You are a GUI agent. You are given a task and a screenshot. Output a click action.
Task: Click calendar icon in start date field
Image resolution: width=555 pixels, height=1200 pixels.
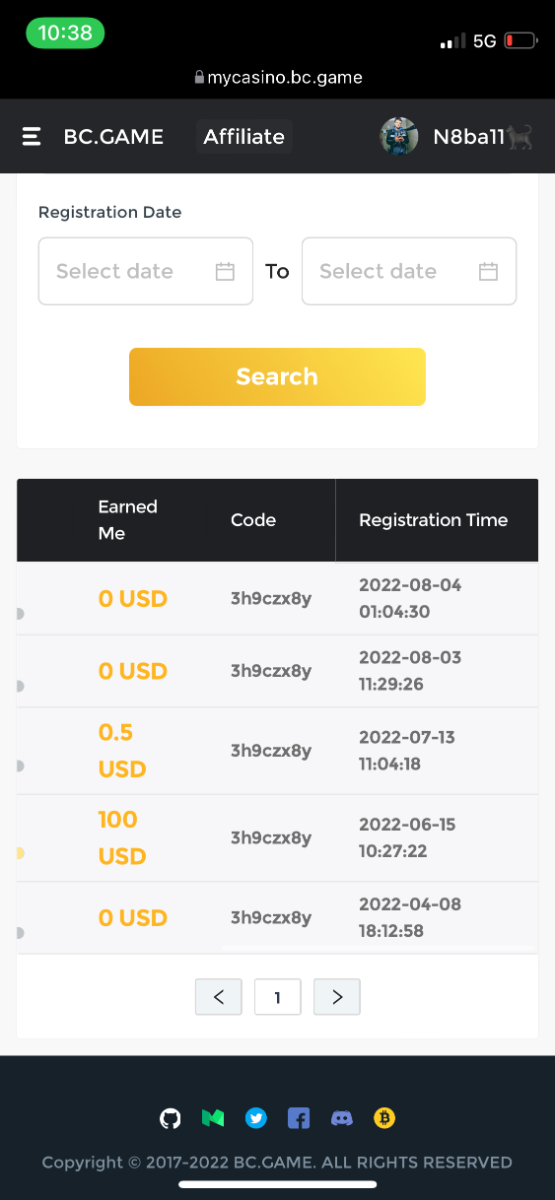225,271
